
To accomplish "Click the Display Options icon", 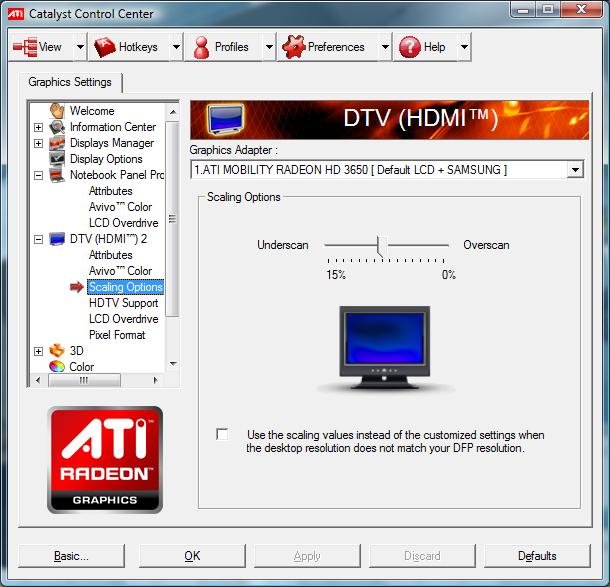I will (x=57, y=159).
